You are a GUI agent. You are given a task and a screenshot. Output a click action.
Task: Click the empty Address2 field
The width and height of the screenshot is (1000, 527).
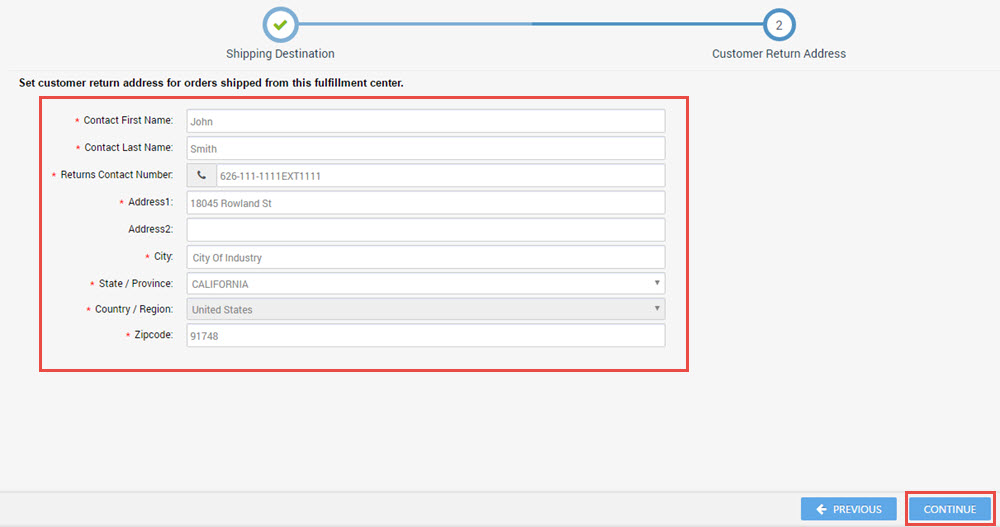[425, 230]
